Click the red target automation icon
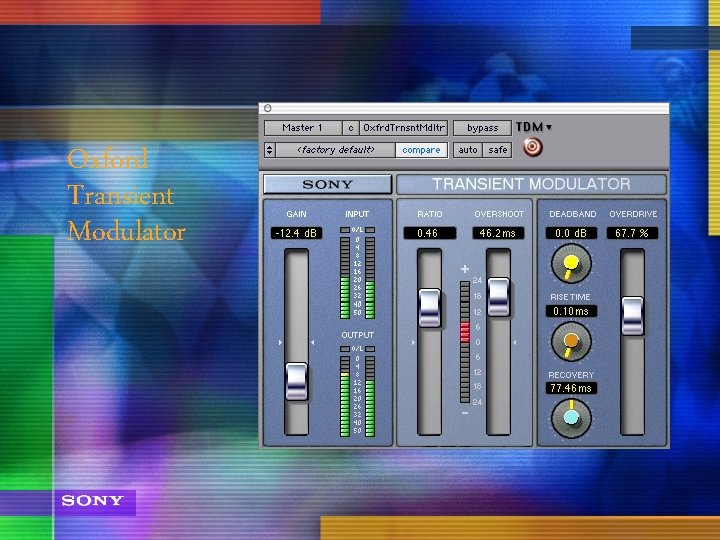Viewport: 720px width, 540px height. (533, 147)
